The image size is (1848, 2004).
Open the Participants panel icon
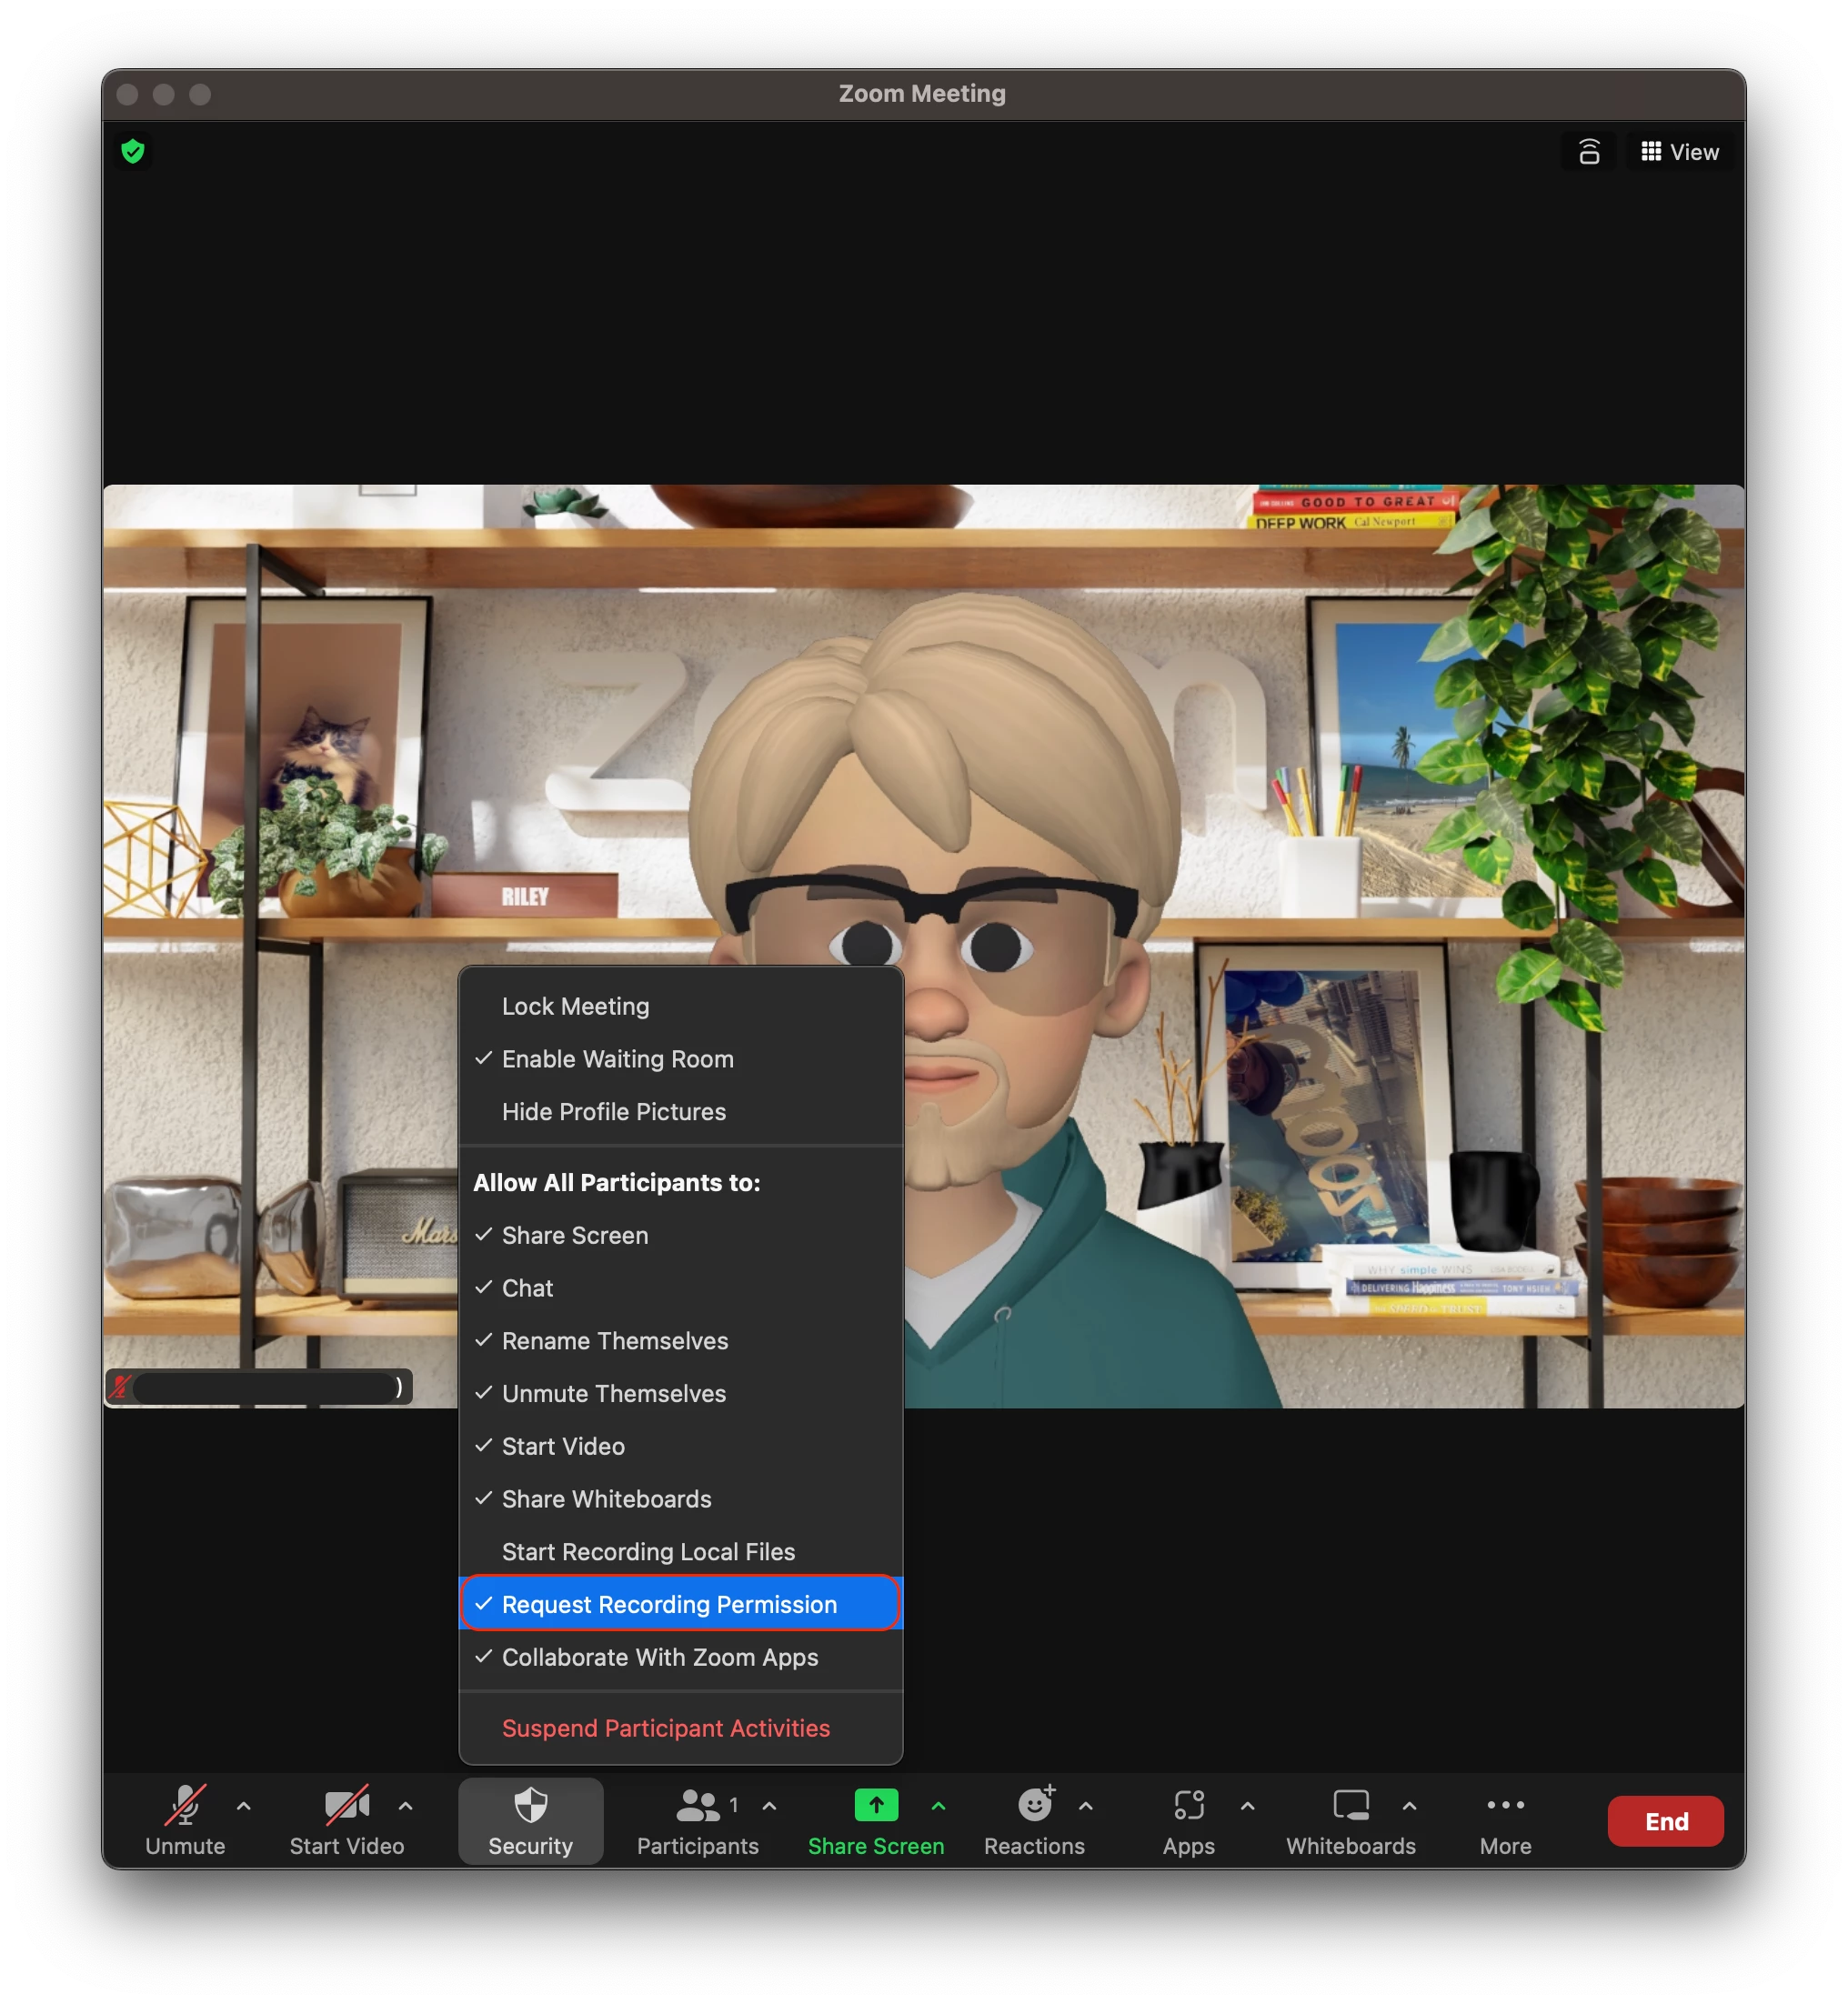[x=697, y=1808]
